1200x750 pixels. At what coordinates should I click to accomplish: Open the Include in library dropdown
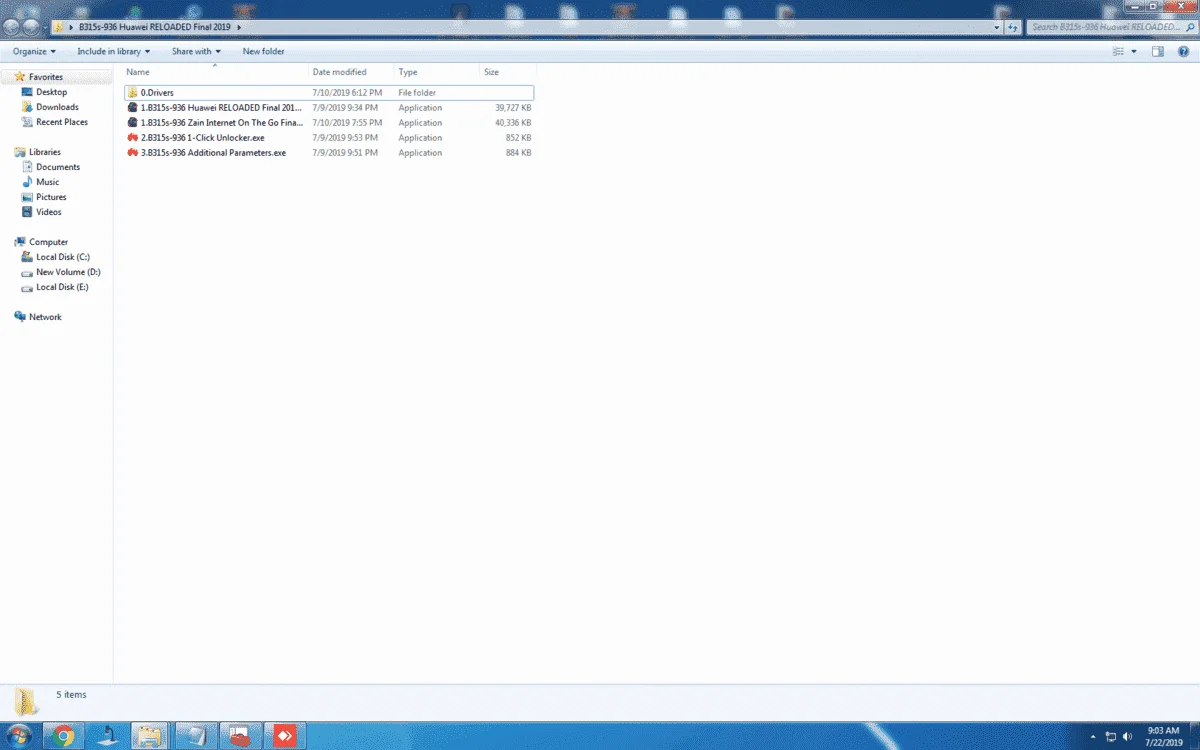pos(113,51)
